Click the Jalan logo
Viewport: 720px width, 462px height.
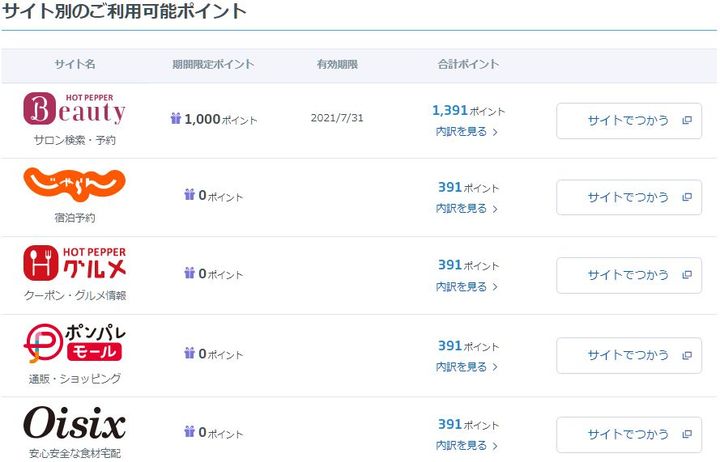pos(74,185)
